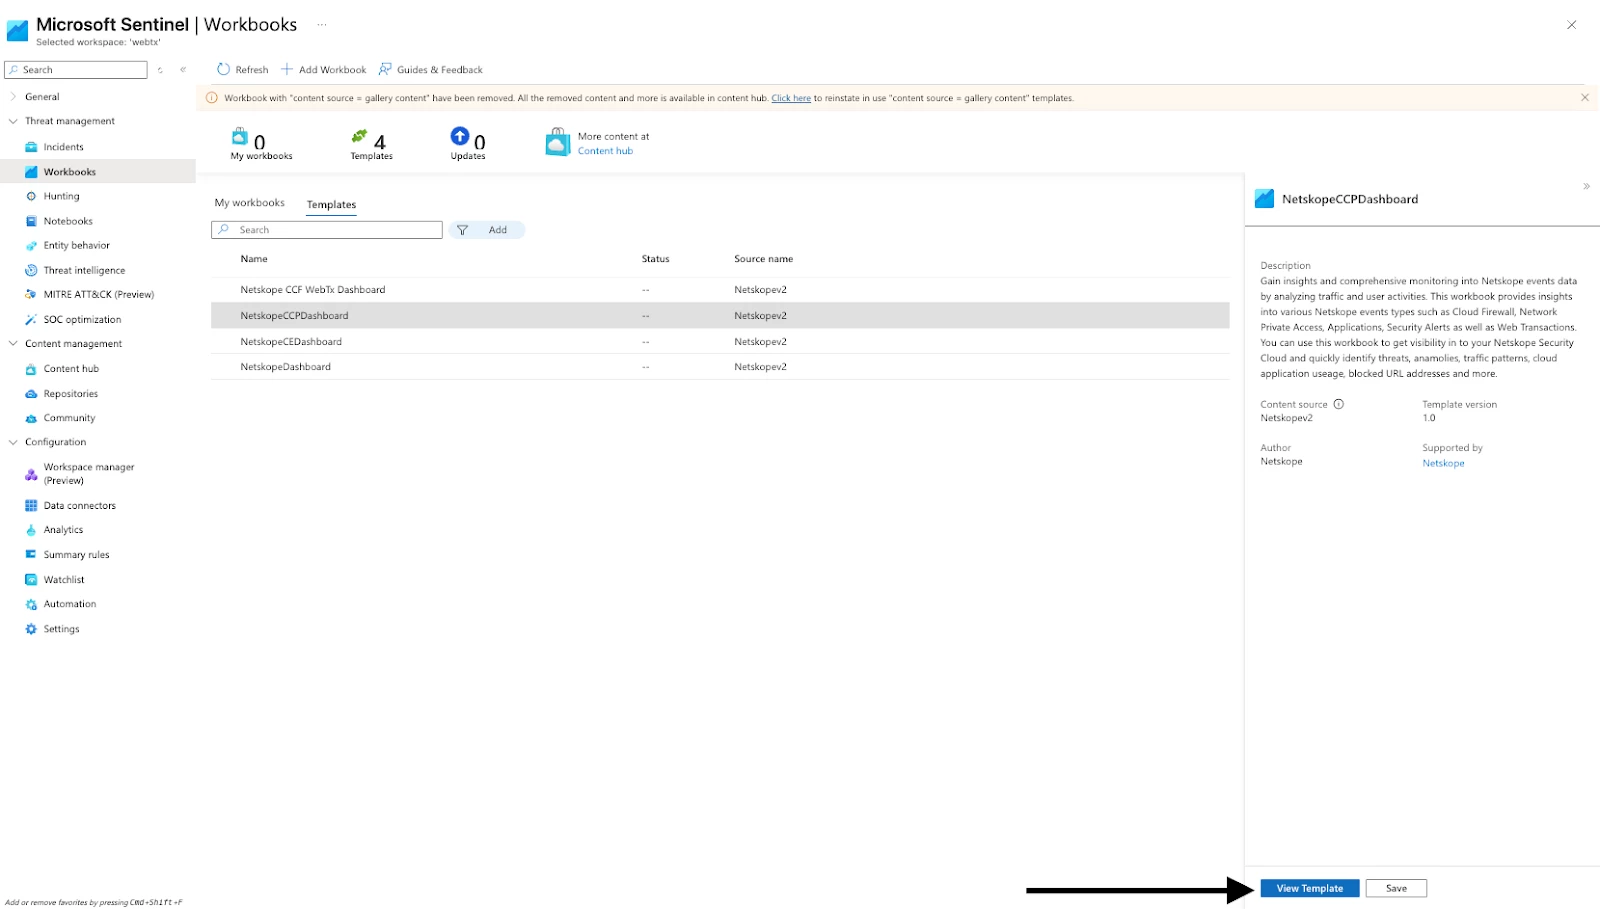
Task: Open Hunting in sidebar
Action: tap(61, 196)
